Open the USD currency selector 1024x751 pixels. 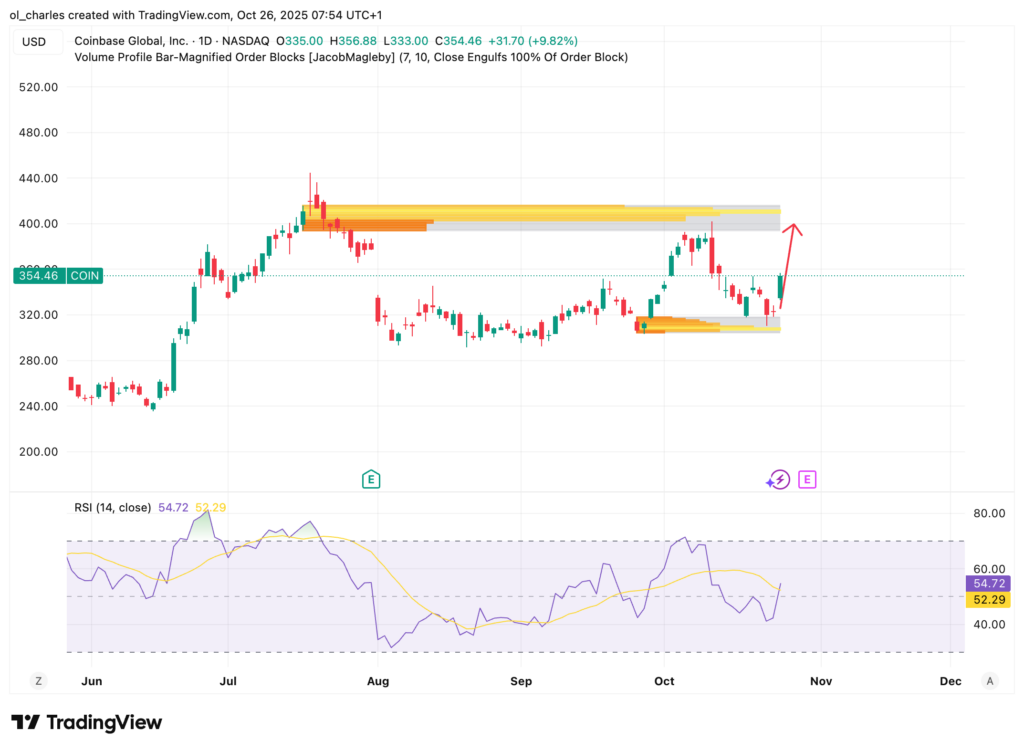(33, 41)
